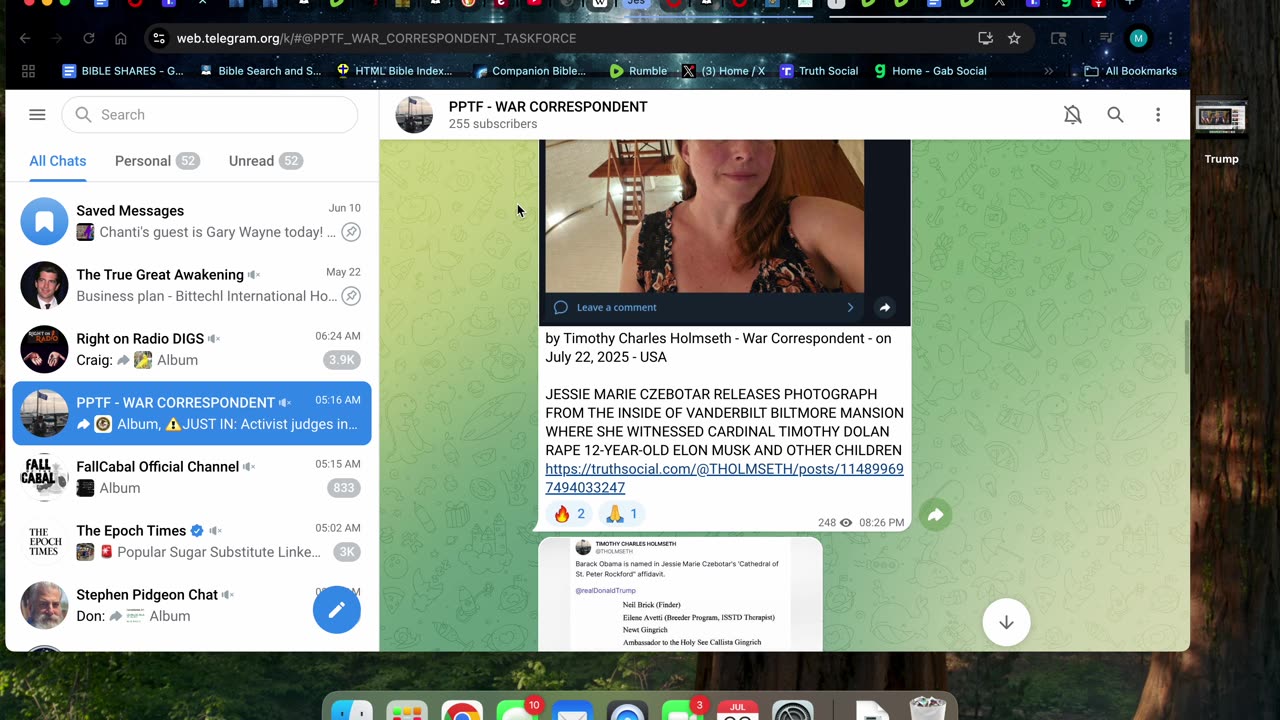Open Calendar app in Dock
1280x720 pixels.
pos(737,712)
